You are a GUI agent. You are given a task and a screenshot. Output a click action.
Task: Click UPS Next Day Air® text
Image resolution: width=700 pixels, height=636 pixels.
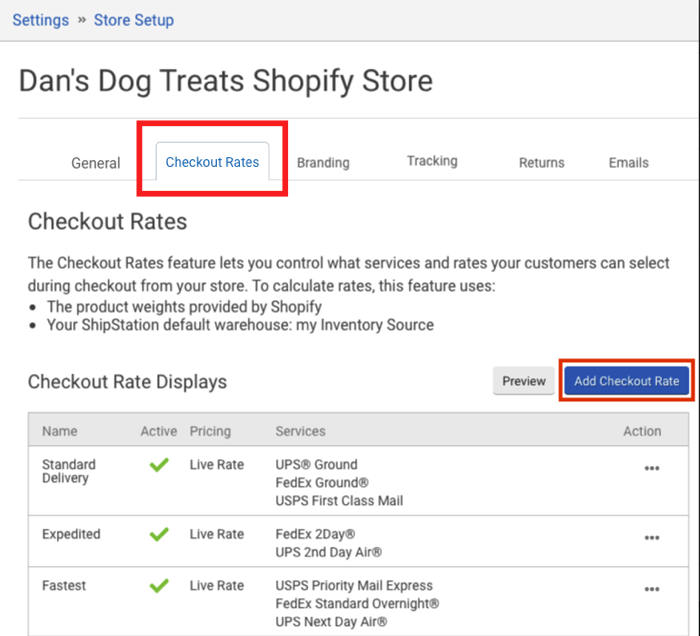(x=331, y=622)
